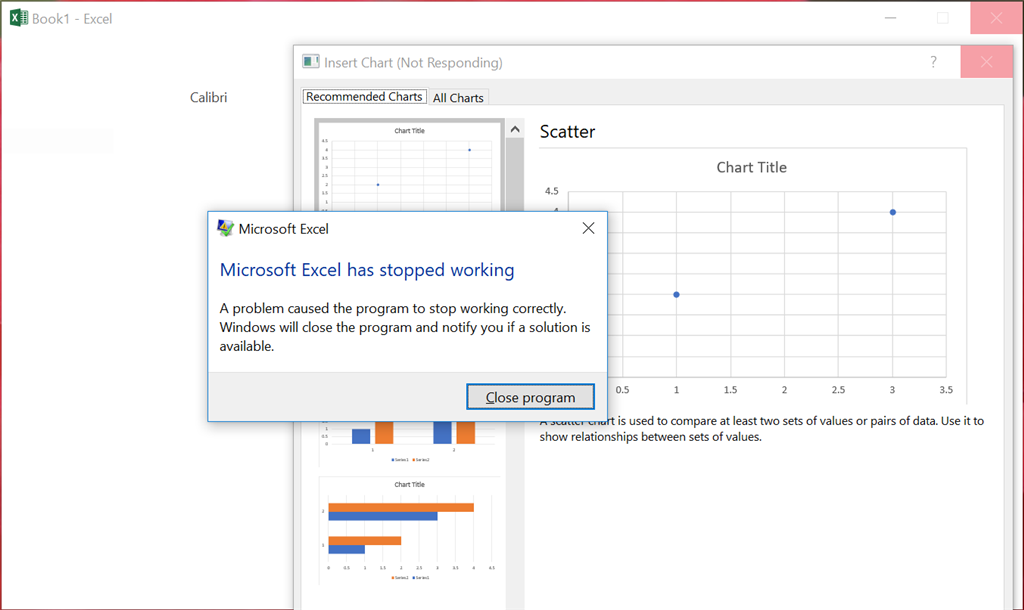Click the scatter chart description text
1024x610 pixels.
coord(761,429)
